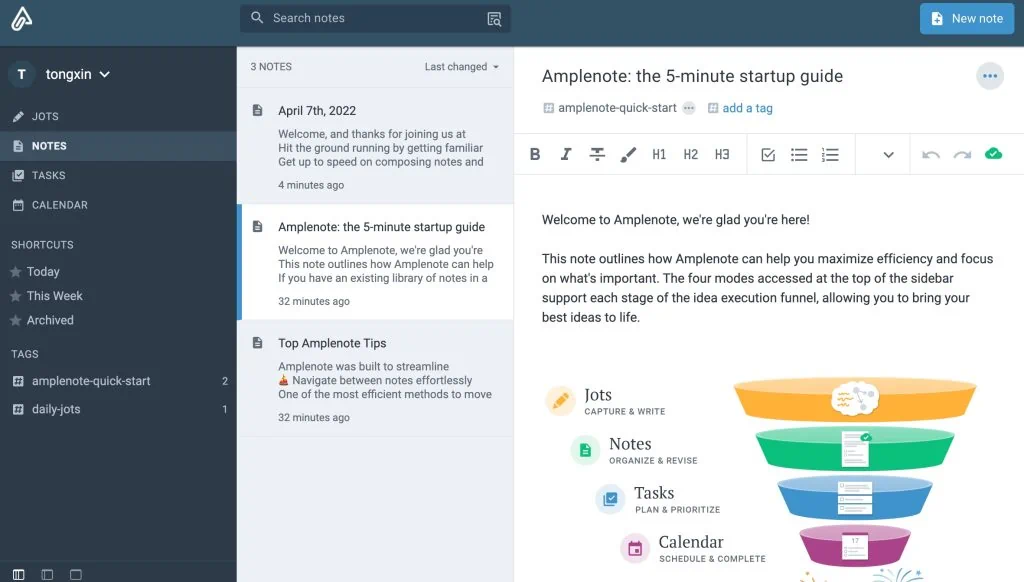Open Calendar mode in sidebar

tap(59, 205)
